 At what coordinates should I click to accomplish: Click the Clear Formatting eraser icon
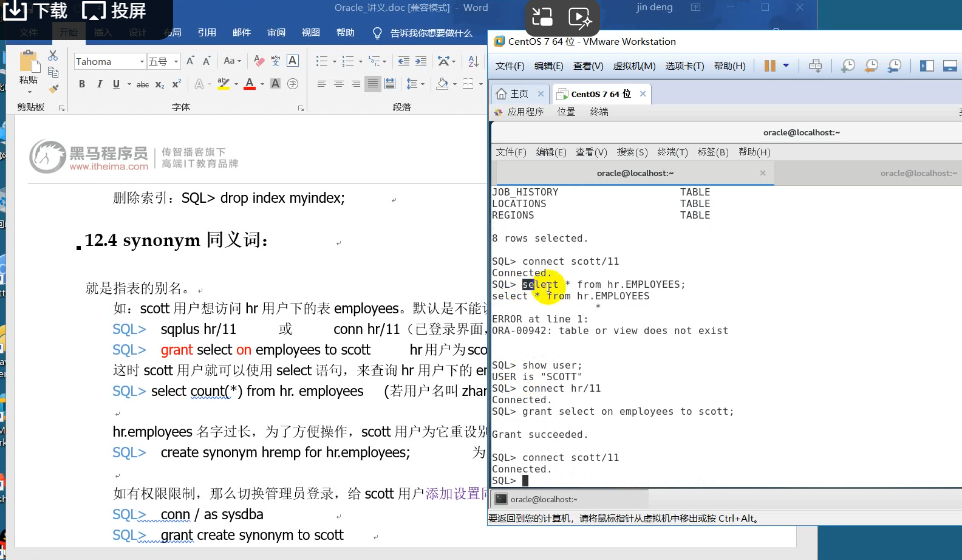259,61
